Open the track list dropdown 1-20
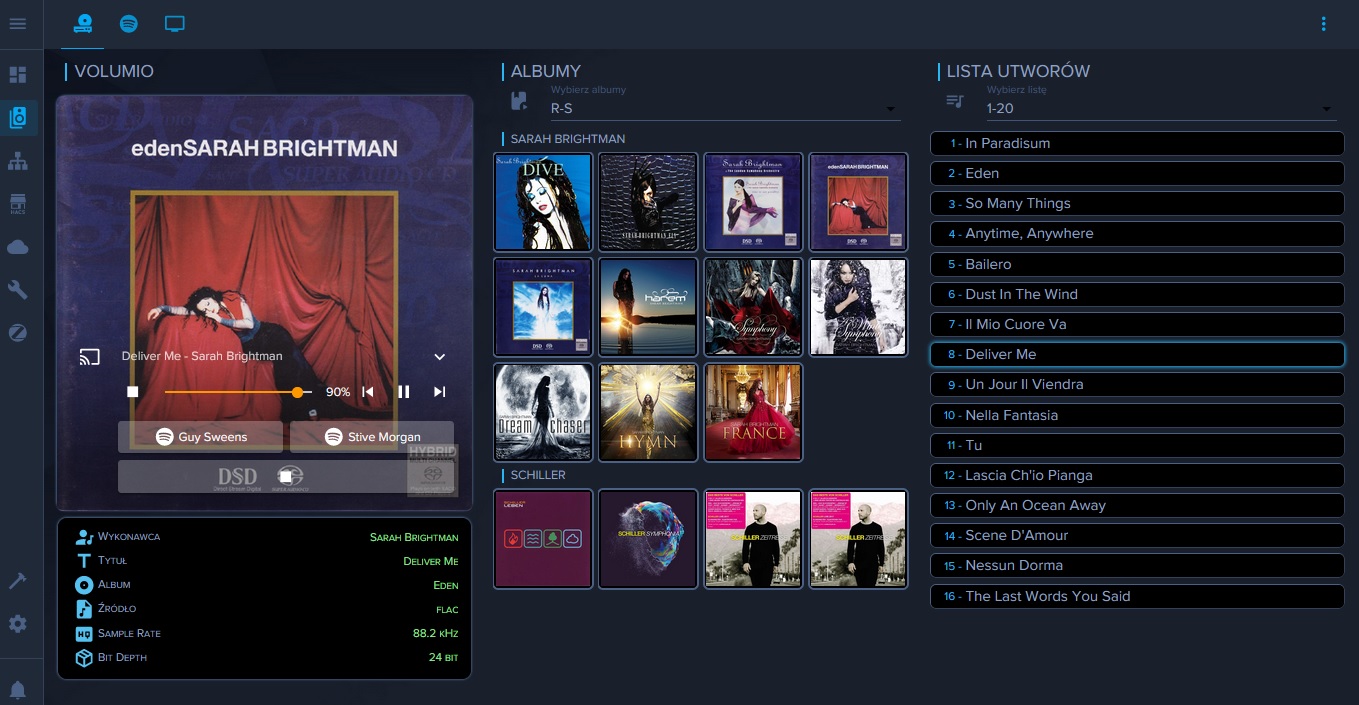Screen dimensions: 1359x705 tap(1161, 108)
